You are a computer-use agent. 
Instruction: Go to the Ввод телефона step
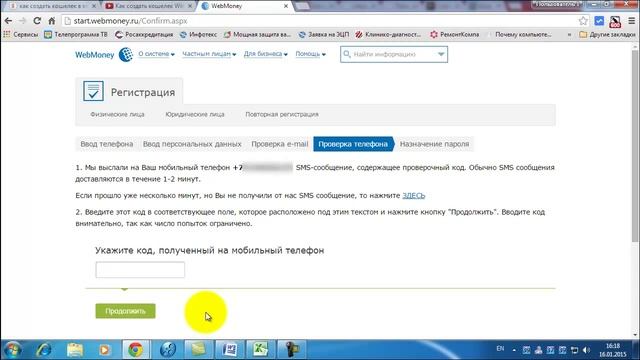pos(107,144)
